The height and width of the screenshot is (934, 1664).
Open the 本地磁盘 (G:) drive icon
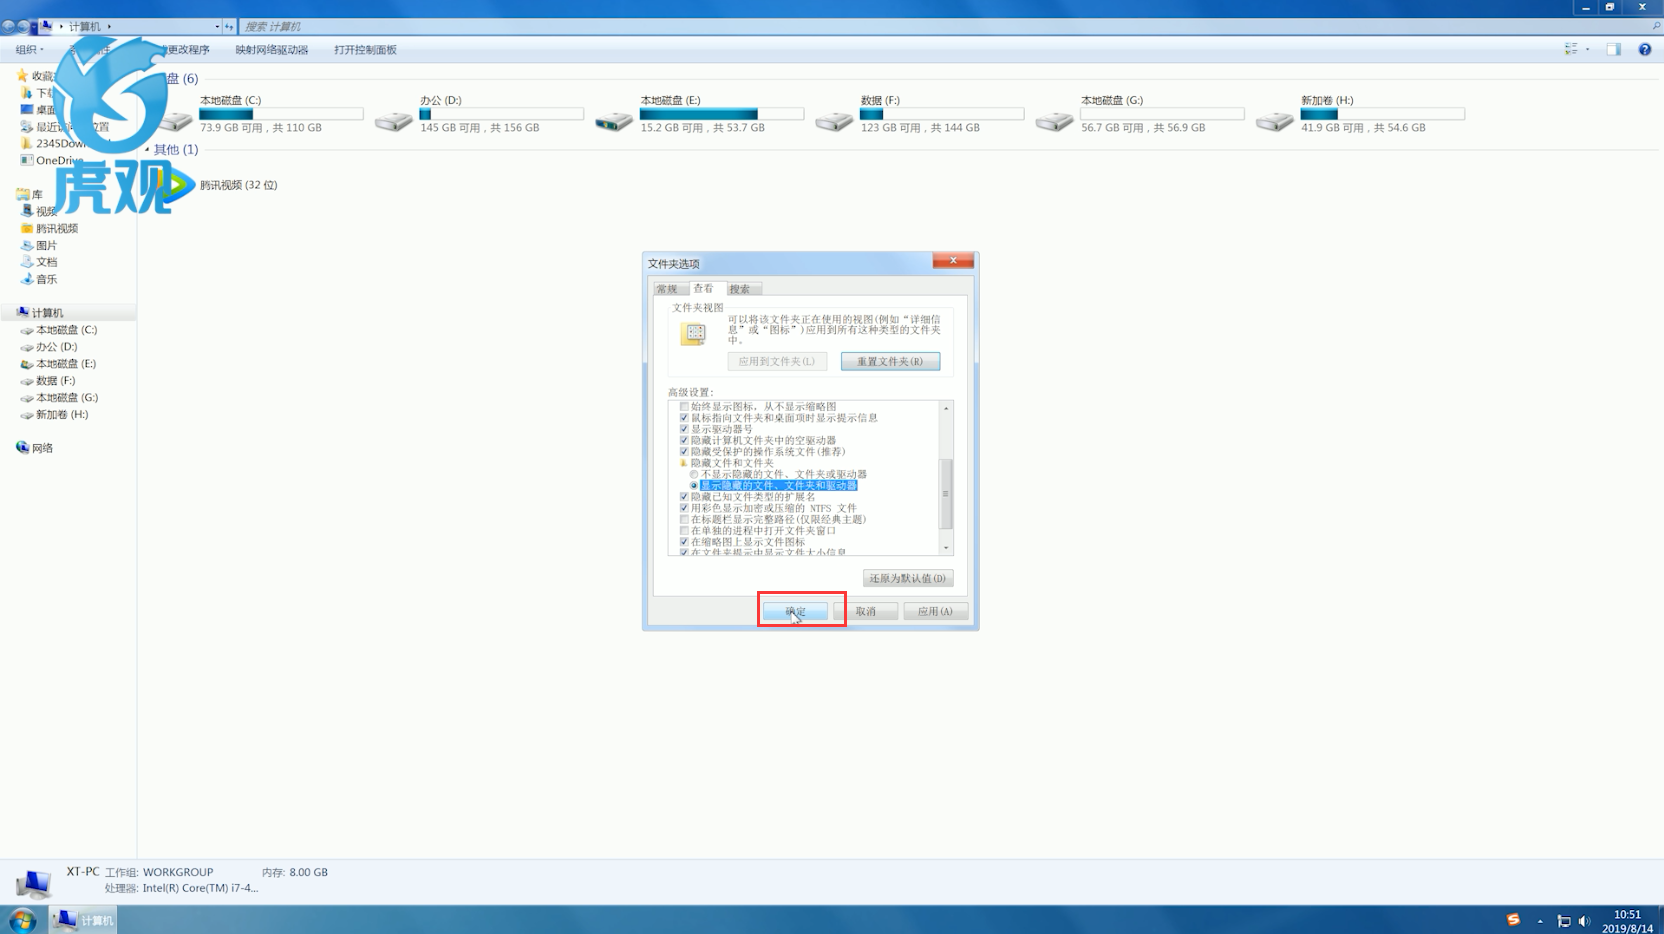click(1054, 122)
